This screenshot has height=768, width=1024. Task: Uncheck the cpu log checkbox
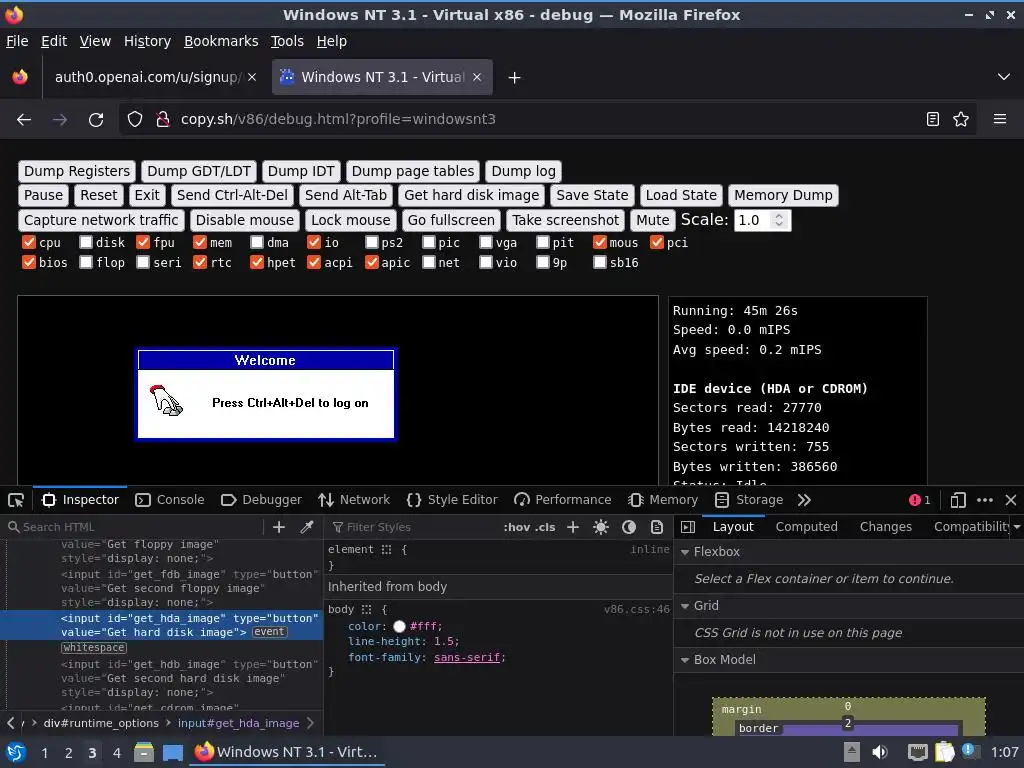pos(29,242)
